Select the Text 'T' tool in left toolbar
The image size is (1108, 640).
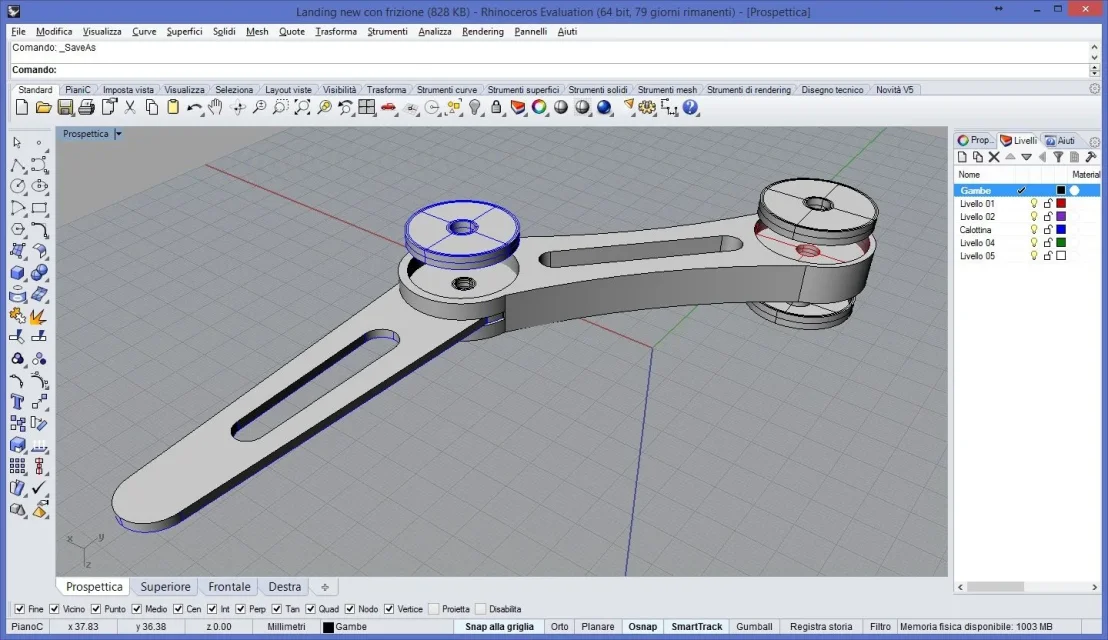click(x=18, y=402)
